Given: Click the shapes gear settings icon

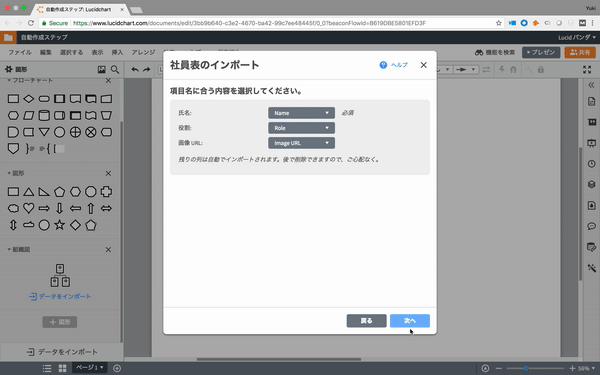Looking at the screenshot, I should (x=8, y=69).
